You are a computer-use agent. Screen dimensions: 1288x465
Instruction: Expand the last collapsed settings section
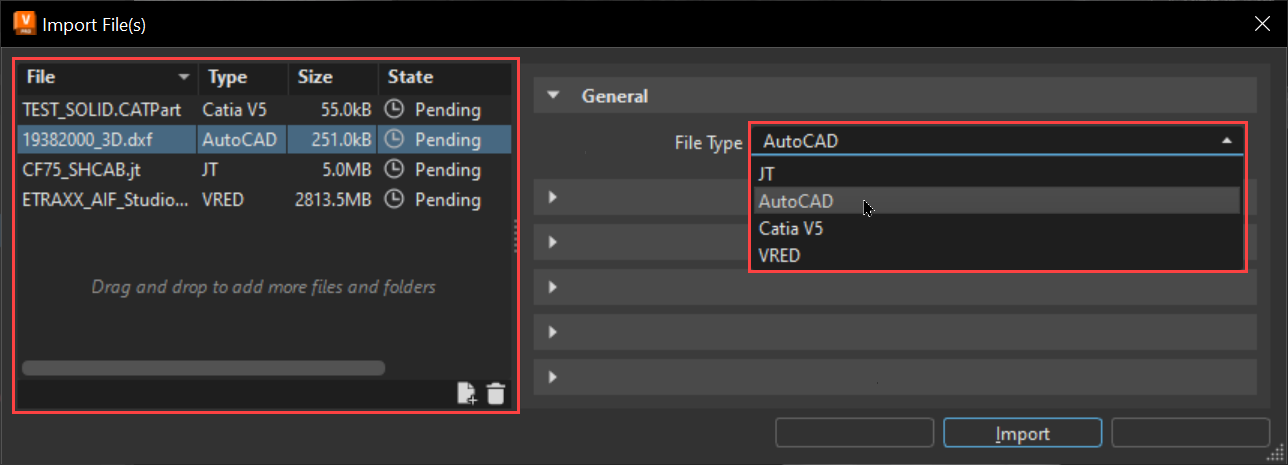pyautogui.click(x=552, y=377)
